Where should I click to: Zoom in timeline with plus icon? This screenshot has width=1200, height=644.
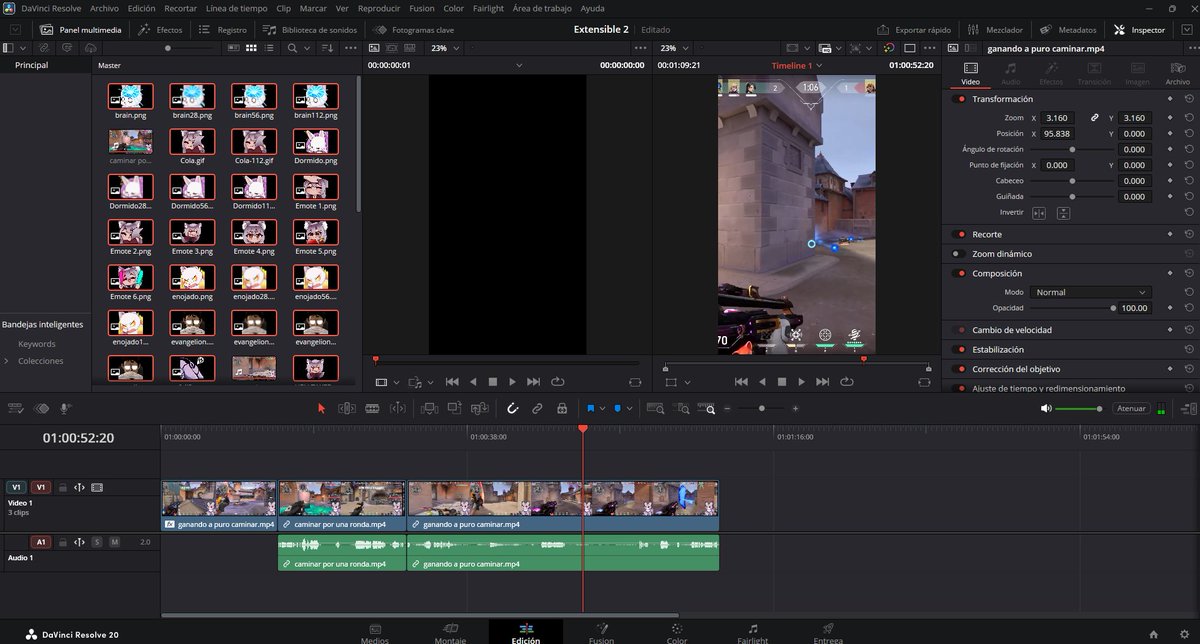[796, 408]
